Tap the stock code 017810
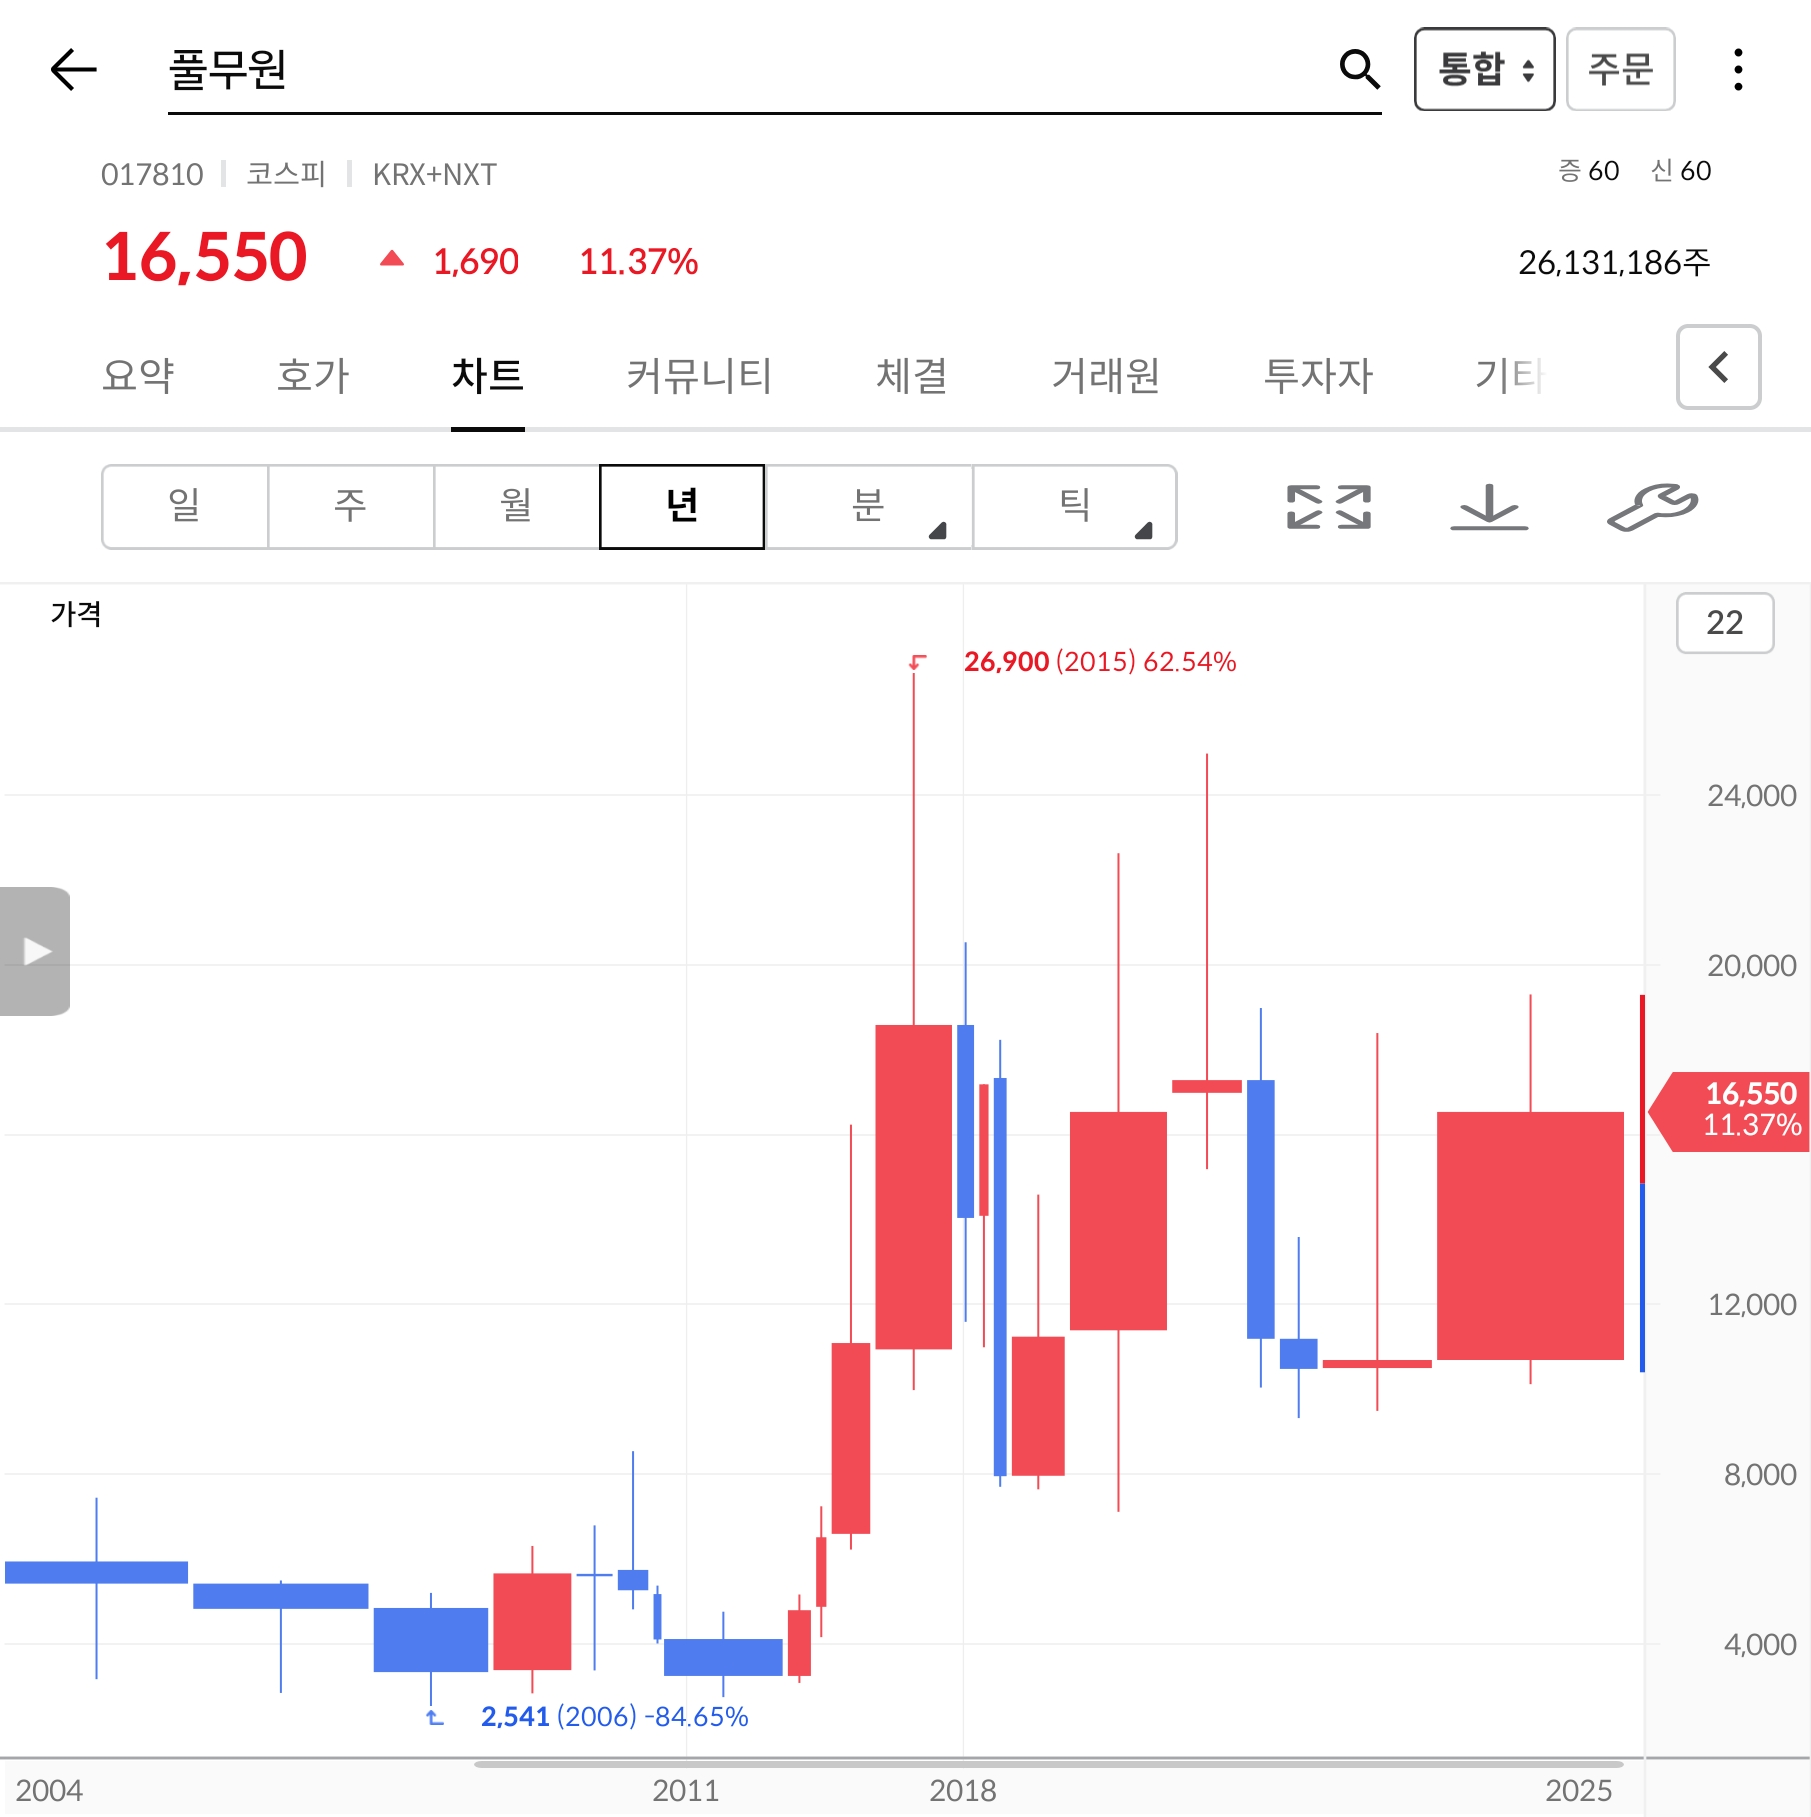Image resolution: width=1811 pixels, height=1817 pixels. [152, 175]
